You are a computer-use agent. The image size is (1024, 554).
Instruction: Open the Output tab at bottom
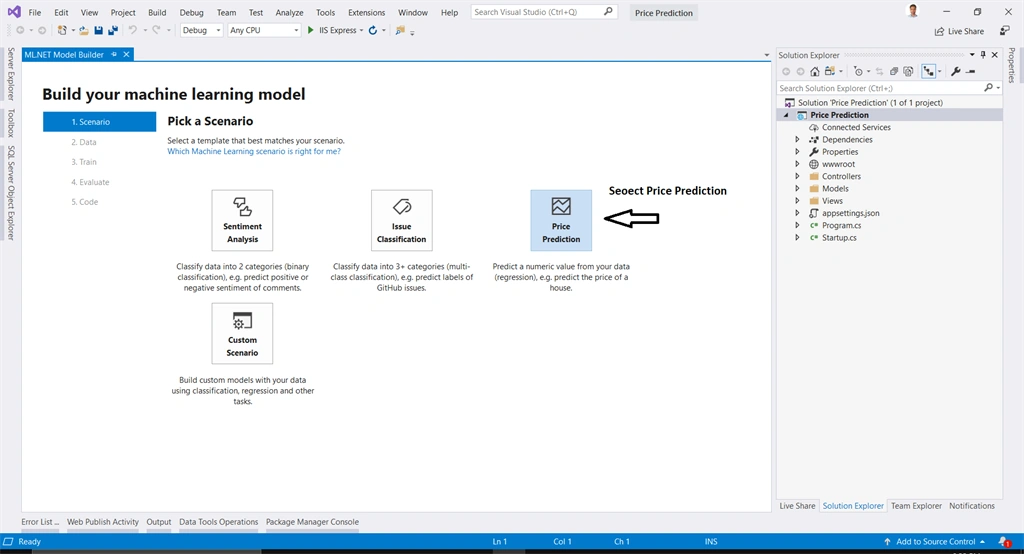point(159,522)
